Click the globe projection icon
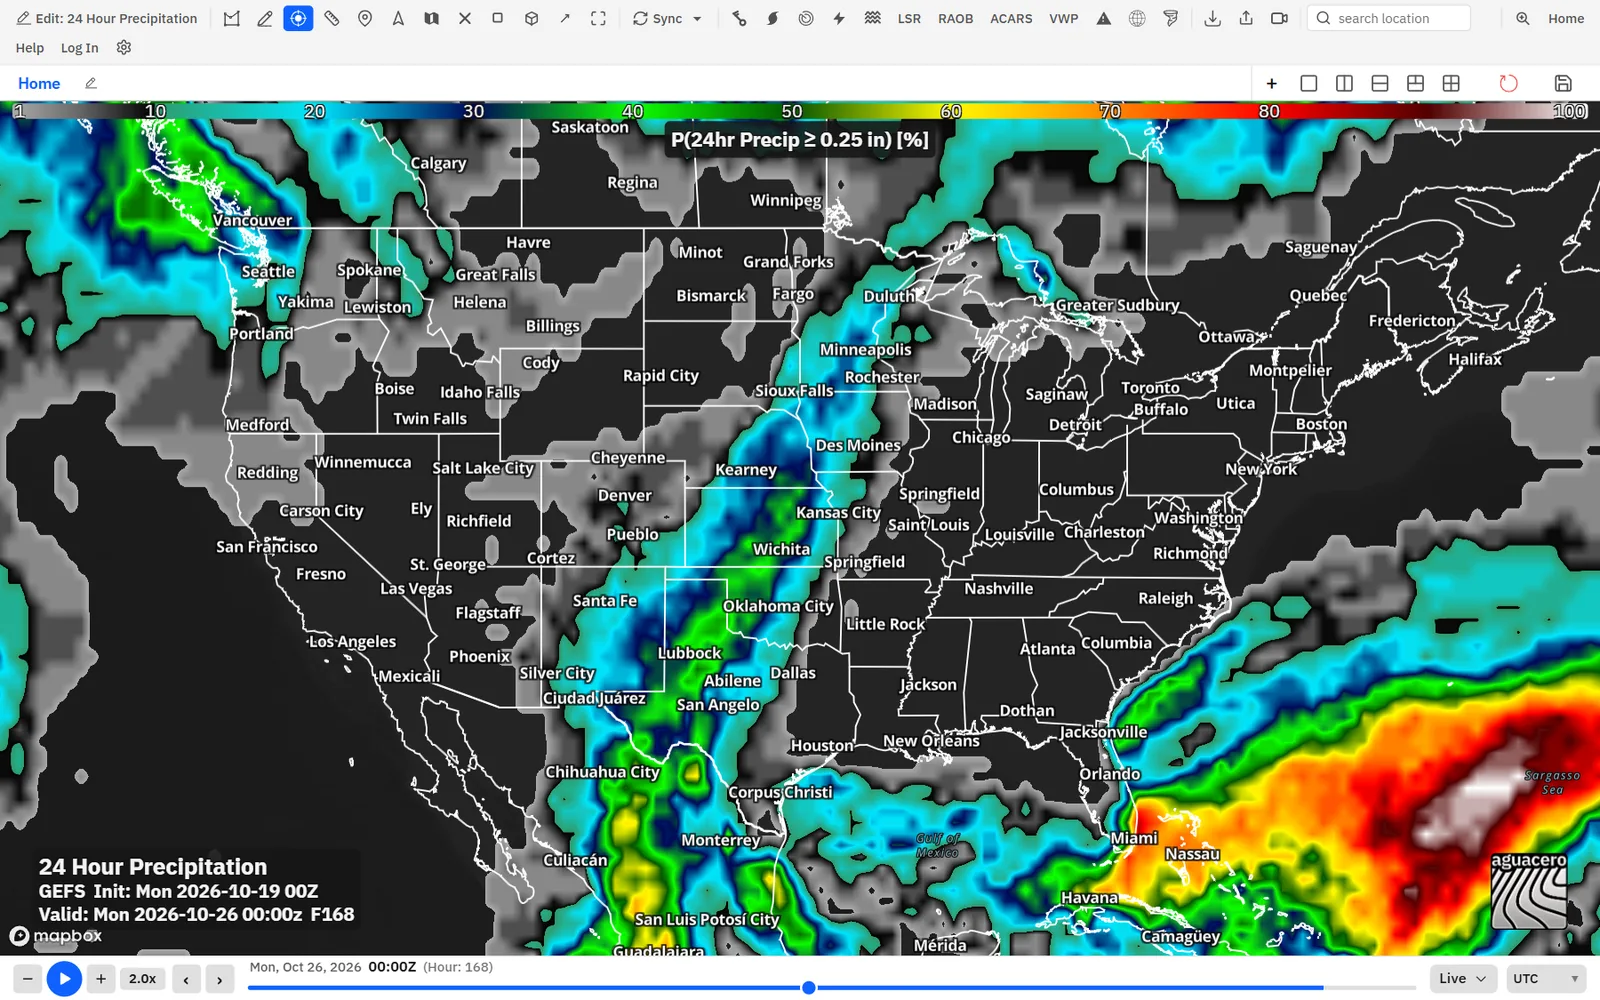This screenshot has width=1600, height=1000. pos(1137,18)
